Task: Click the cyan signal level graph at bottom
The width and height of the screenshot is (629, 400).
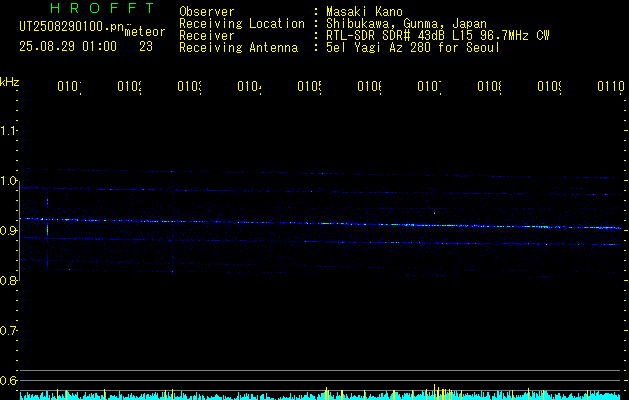Action: click(320, 394)
